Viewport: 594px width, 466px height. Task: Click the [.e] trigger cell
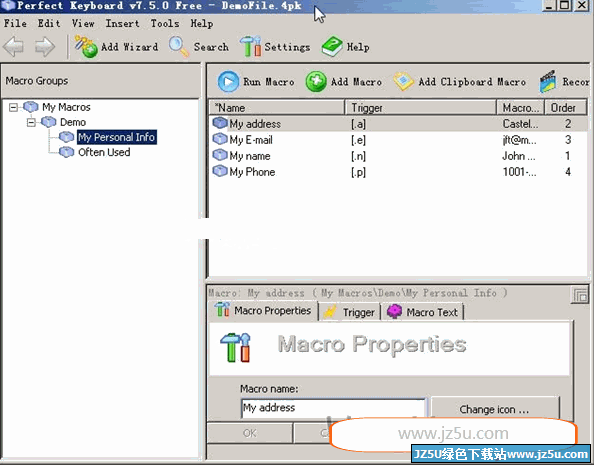click(x=358, y=140)
